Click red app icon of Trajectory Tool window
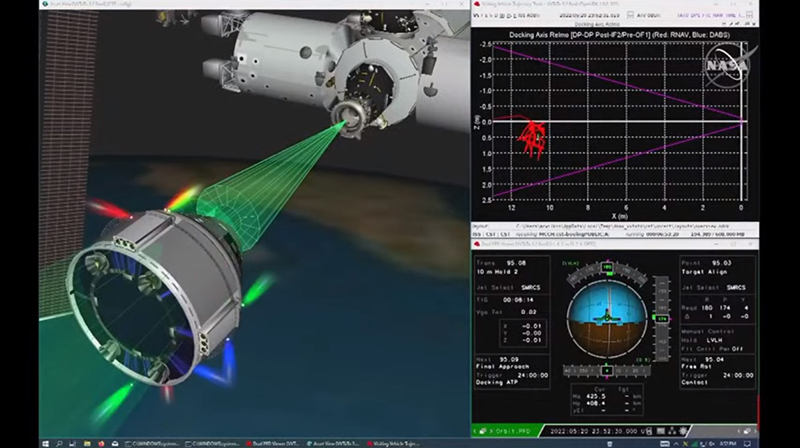Screen dimensions: 800x448 coord(478,4)
